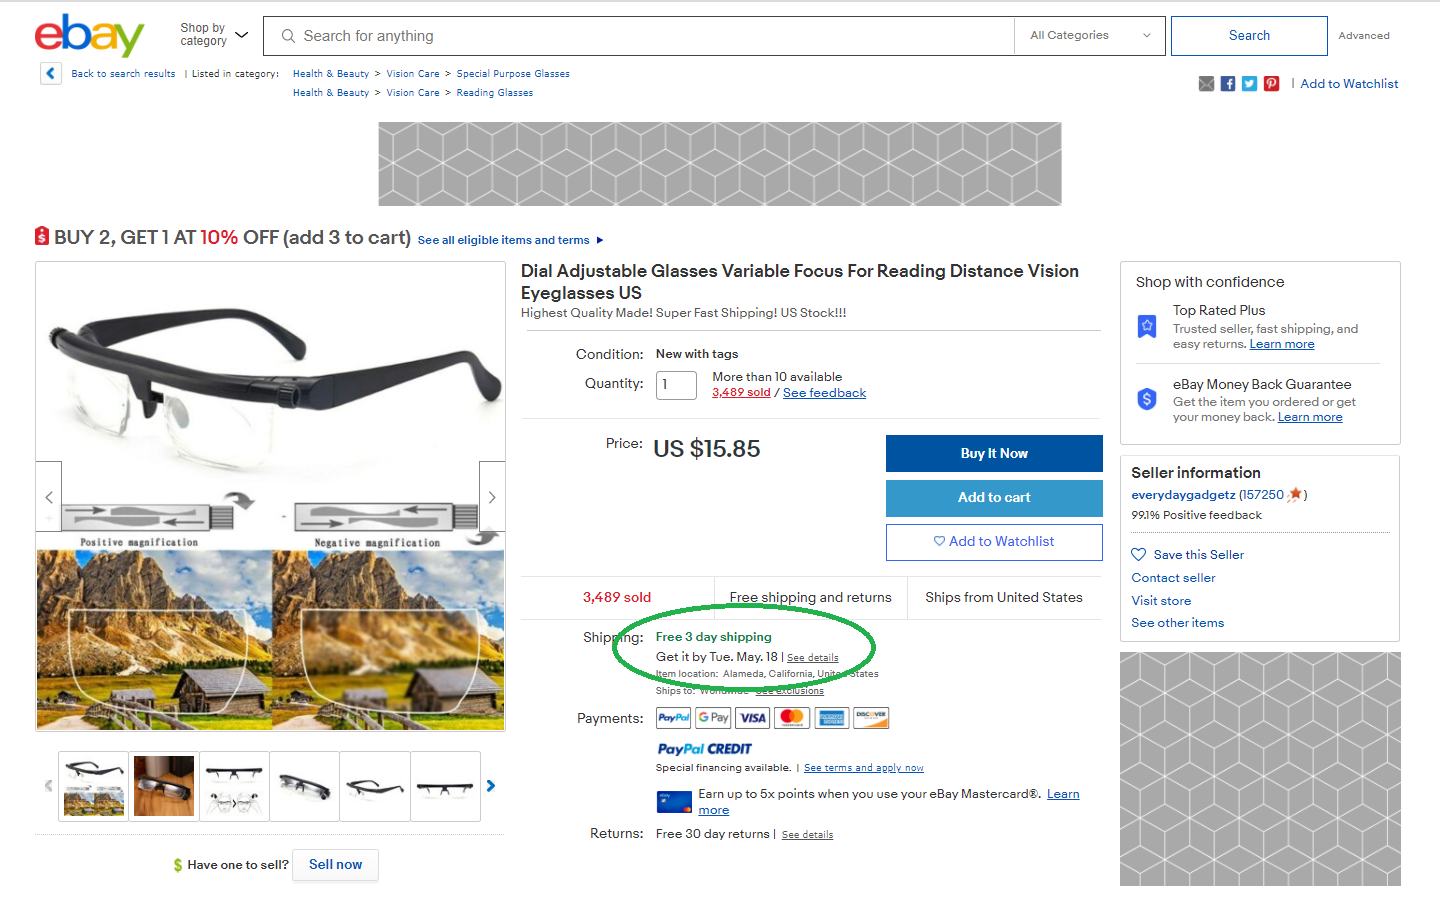1440x902 pixels.
Task: Click back arrow to search results
Action: pyautogui.click(x=51, y=73)
